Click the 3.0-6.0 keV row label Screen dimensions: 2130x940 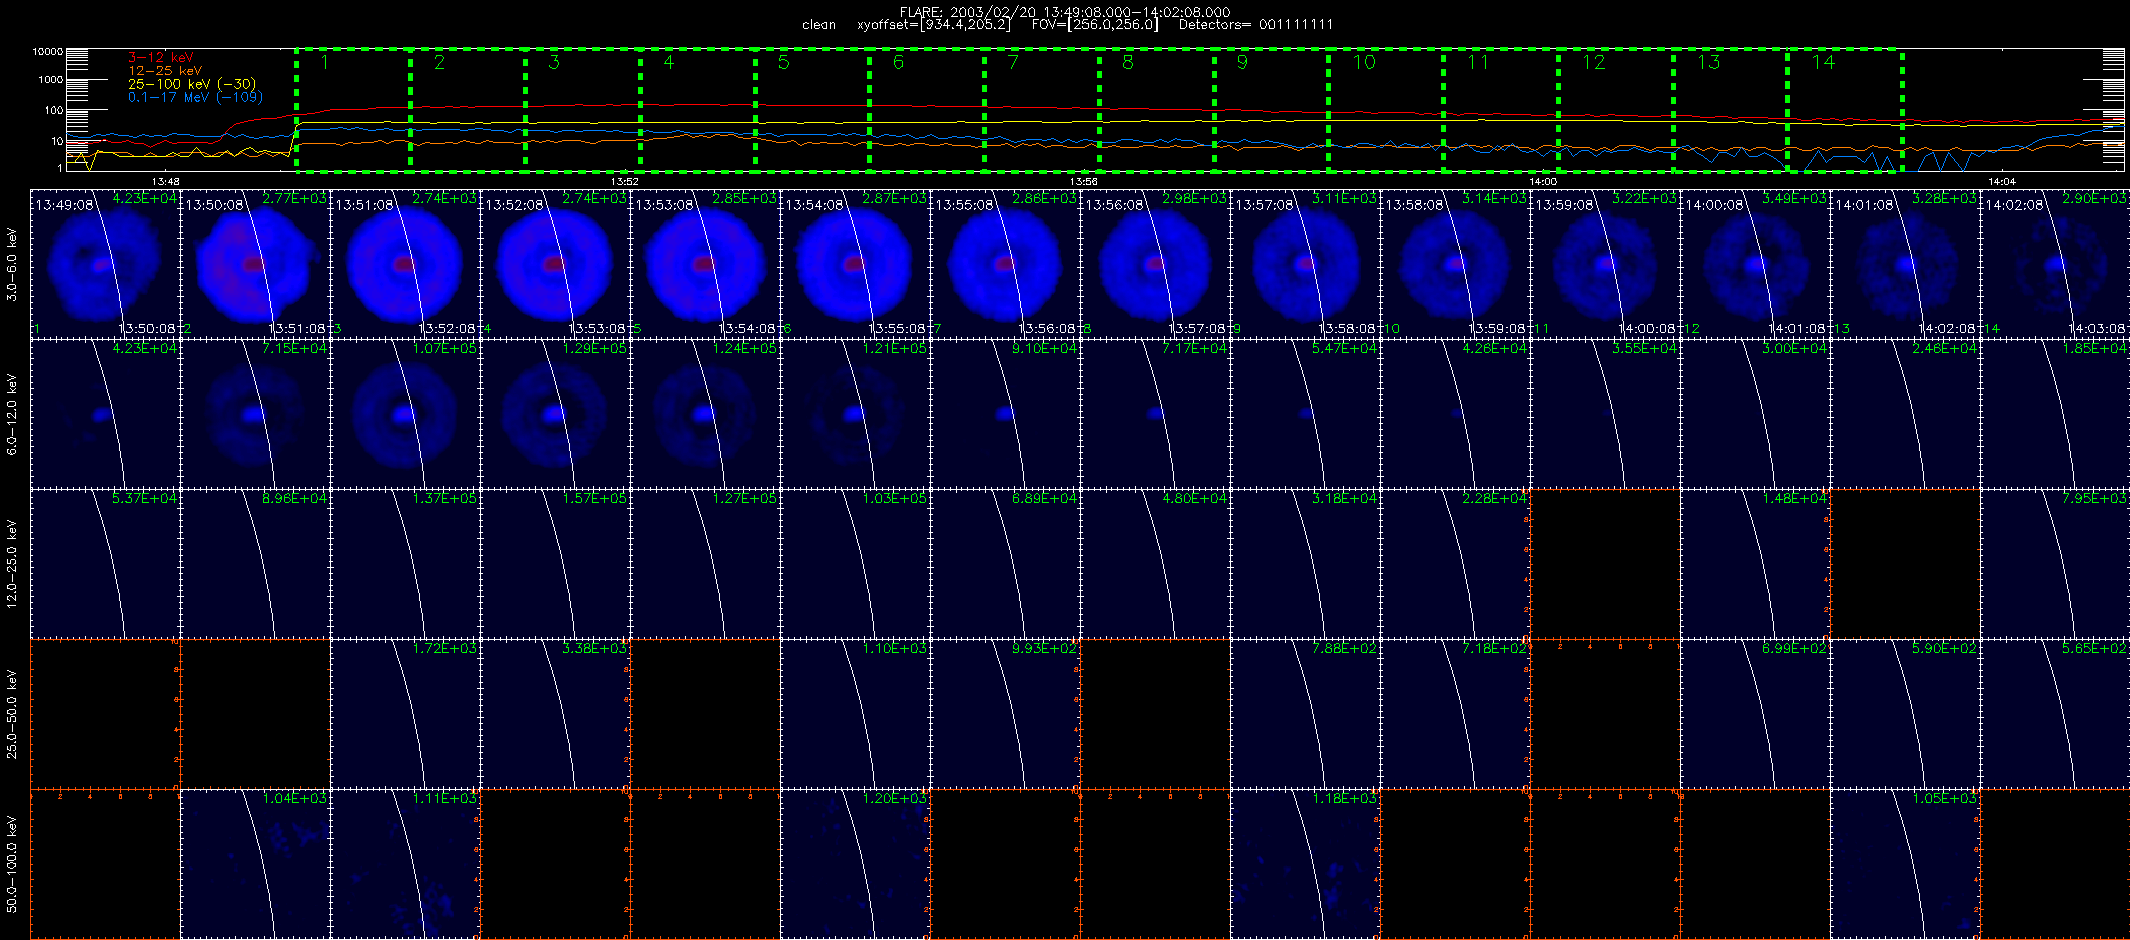12,264
